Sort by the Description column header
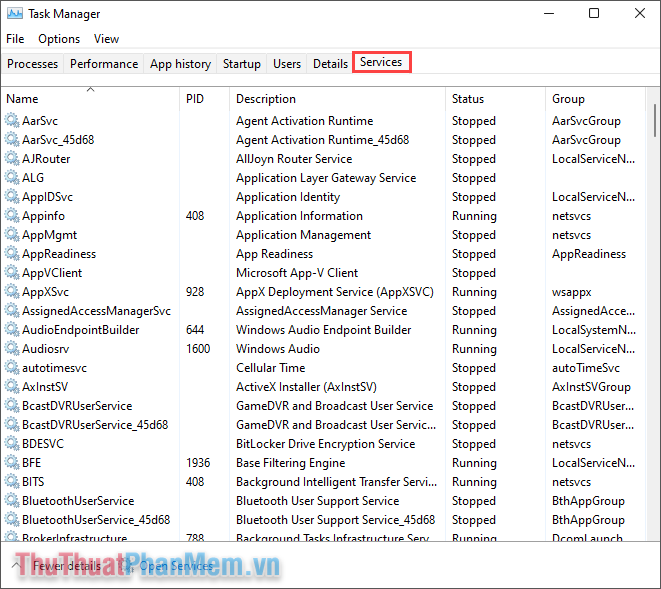661x589 pixels. pyautogui.click(x=337, y=99)
